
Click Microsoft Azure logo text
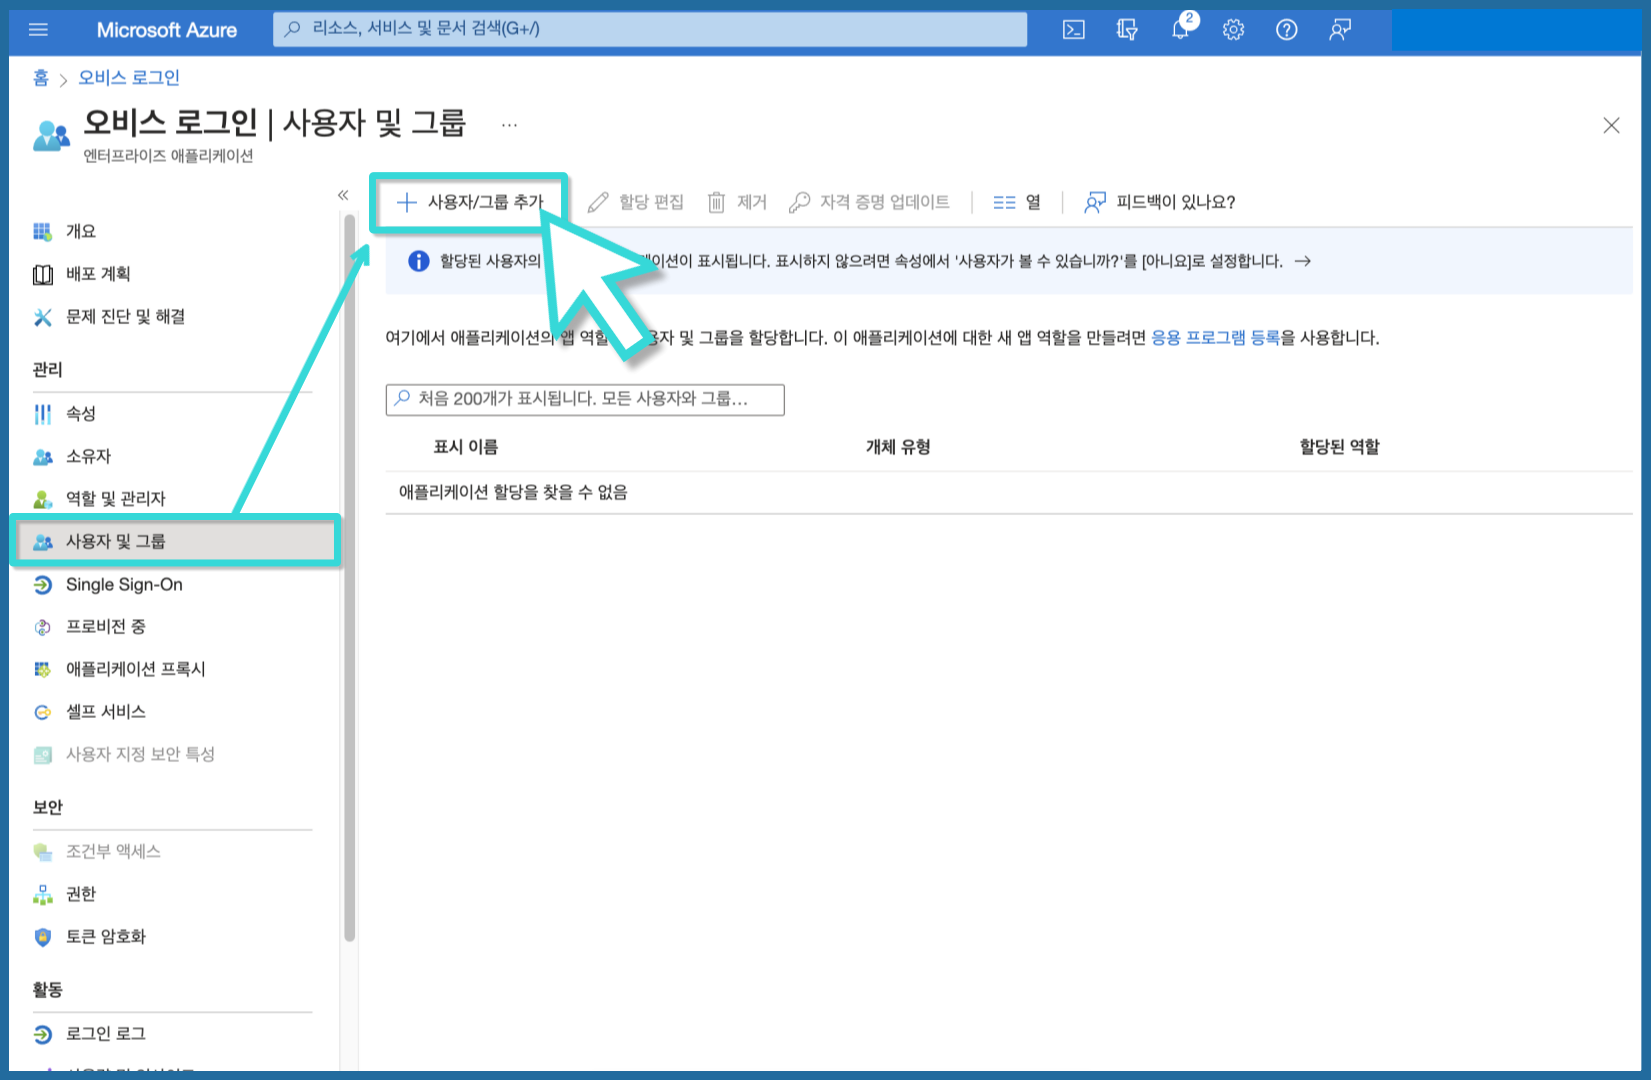pos(167,30)
